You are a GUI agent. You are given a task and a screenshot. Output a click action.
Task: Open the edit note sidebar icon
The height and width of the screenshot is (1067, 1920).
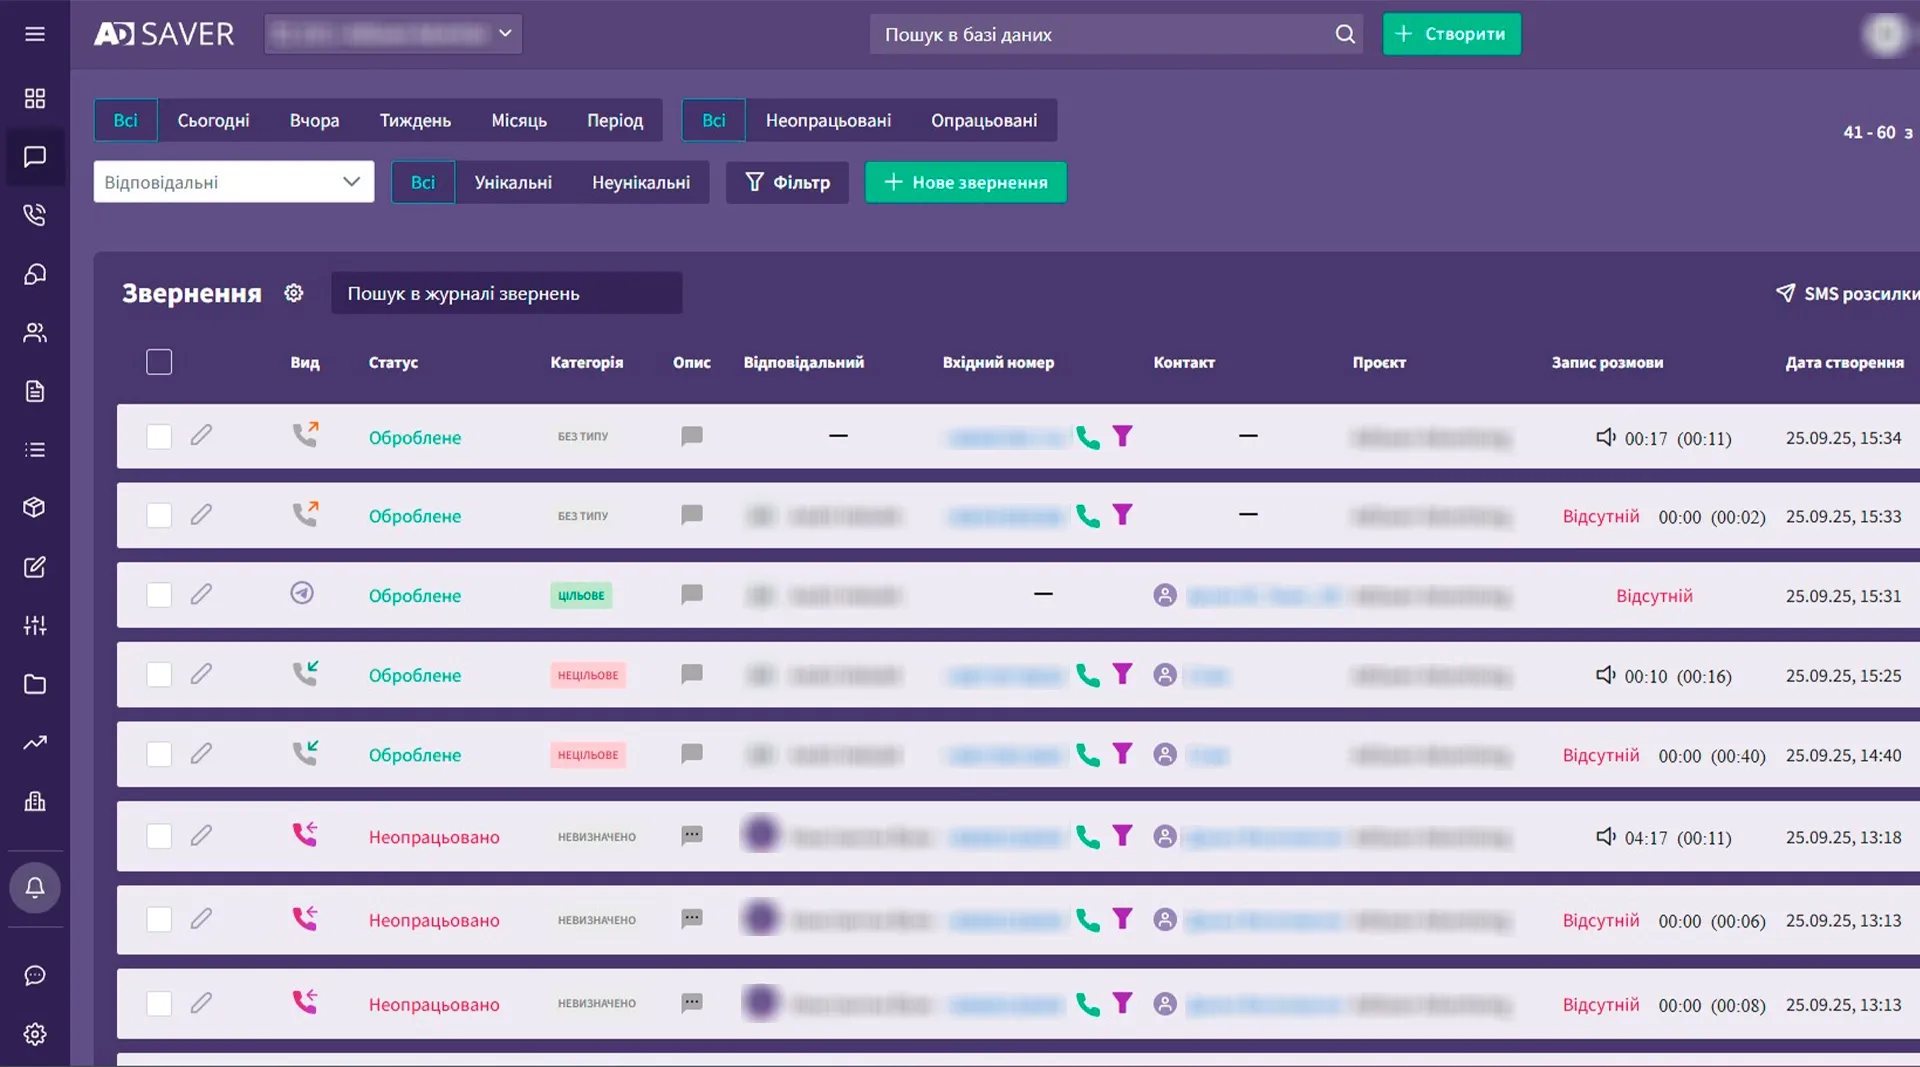tap(35, 567)
